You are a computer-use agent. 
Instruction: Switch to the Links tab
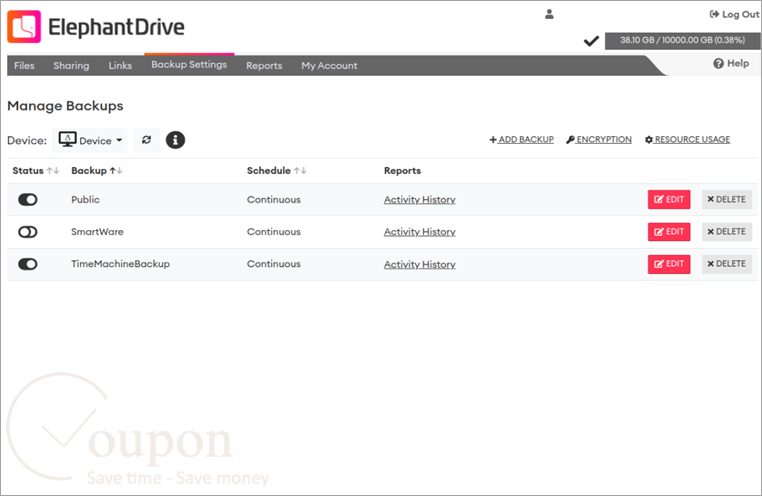click(120, 66)
